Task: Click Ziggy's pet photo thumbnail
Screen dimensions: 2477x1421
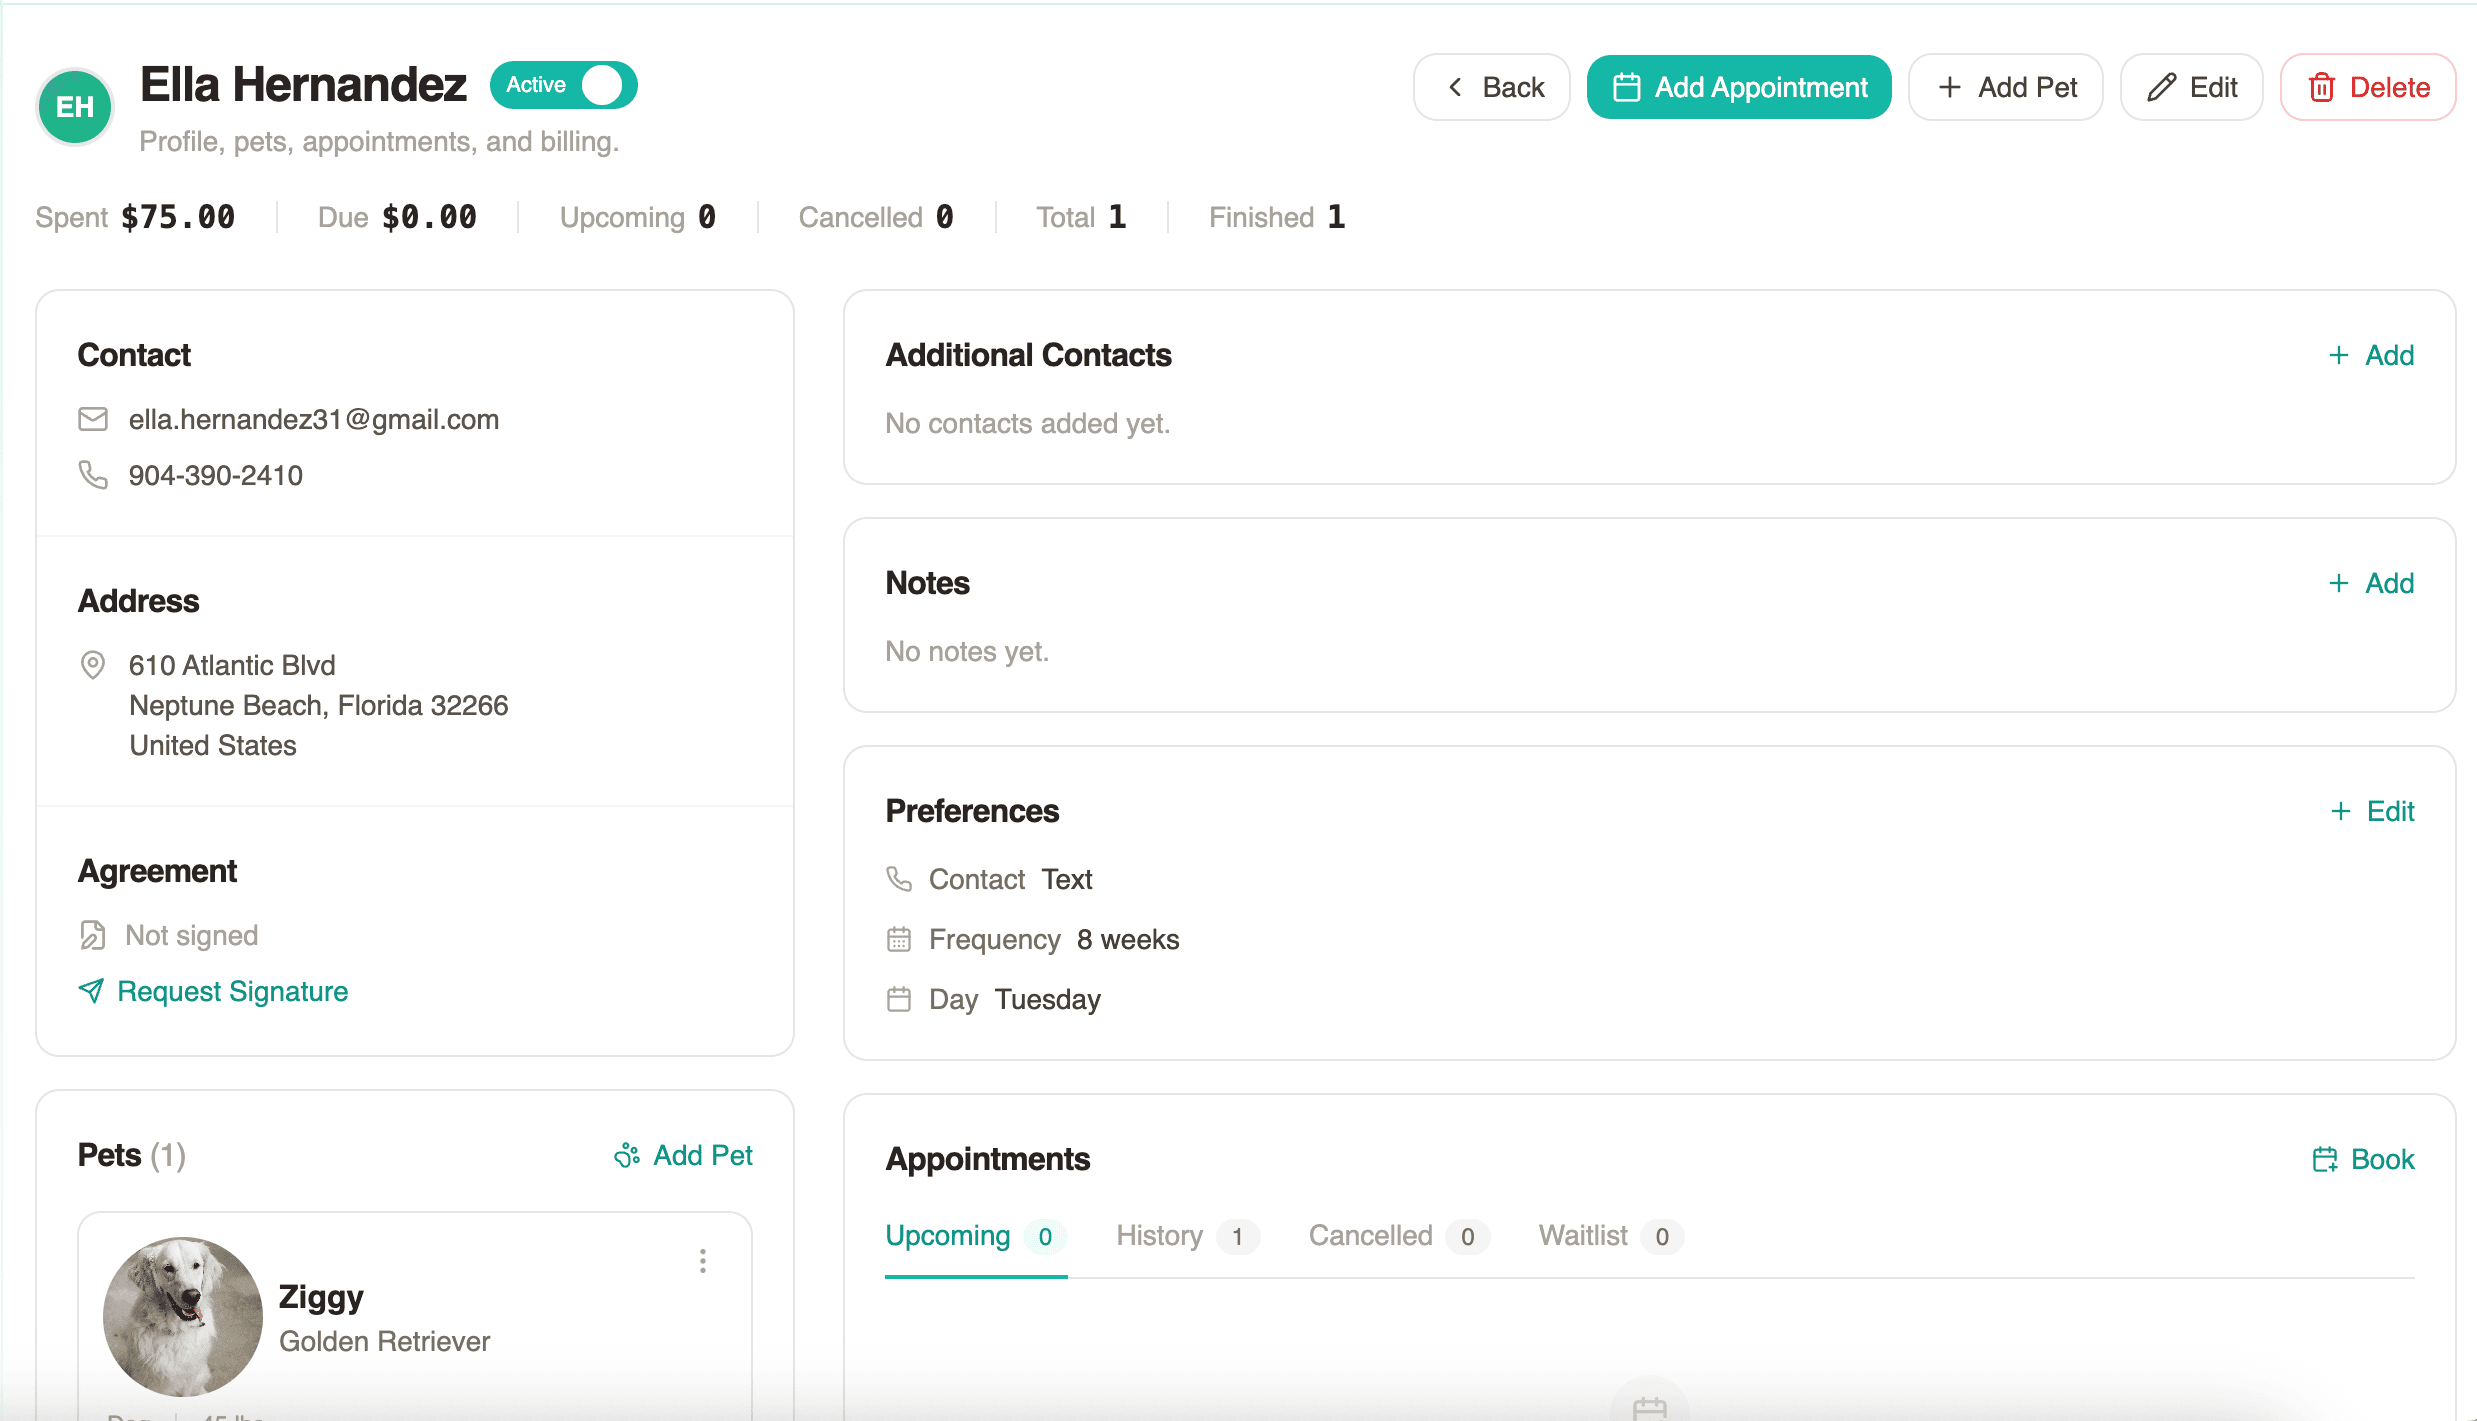Action: (183, 1316)
